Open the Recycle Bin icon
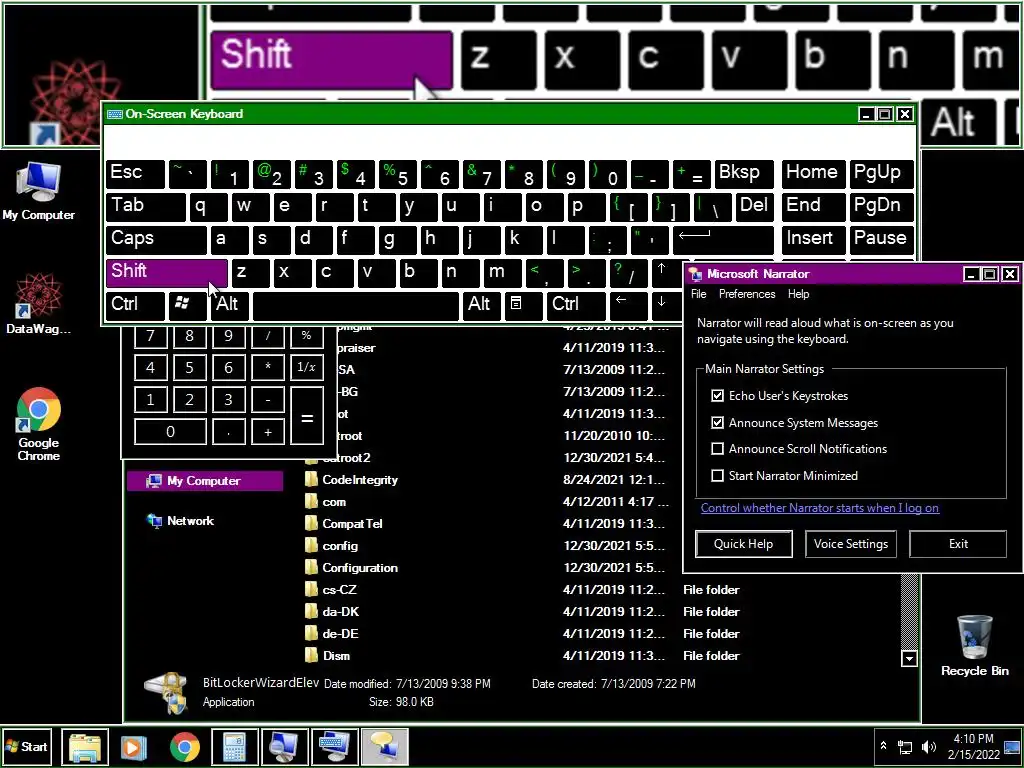This screenshot has width=1024, height=768. coord(974,645)
